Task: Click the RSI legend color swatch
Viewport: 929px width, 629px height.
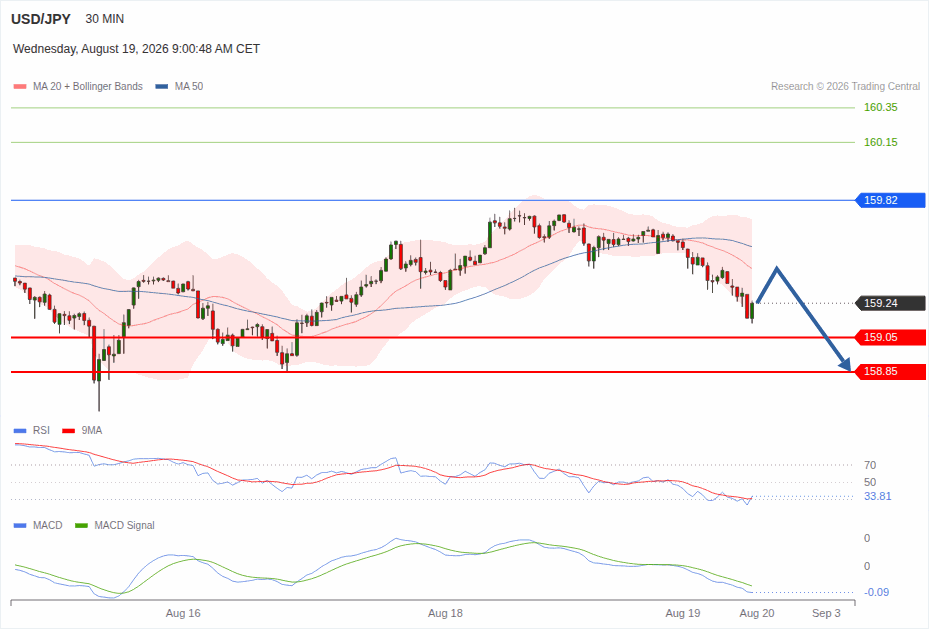Action: click(20, 431)
